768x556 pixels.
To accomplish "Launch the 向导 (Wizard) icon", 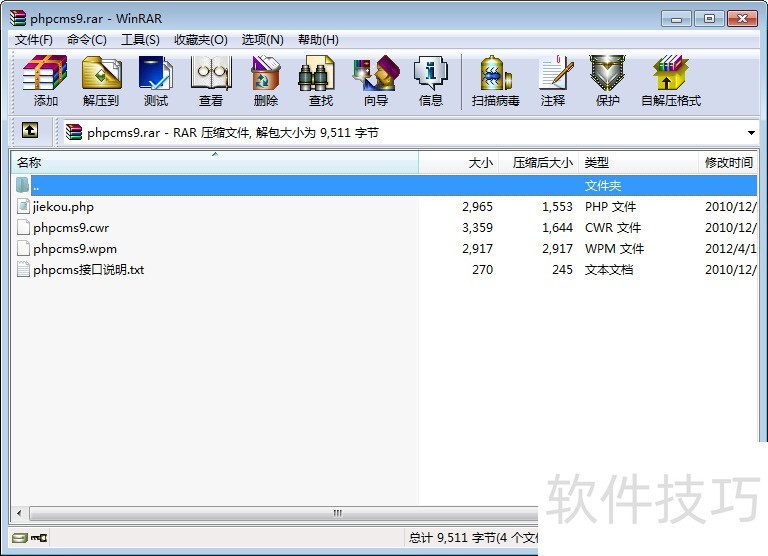I will [x=376, y=81].
